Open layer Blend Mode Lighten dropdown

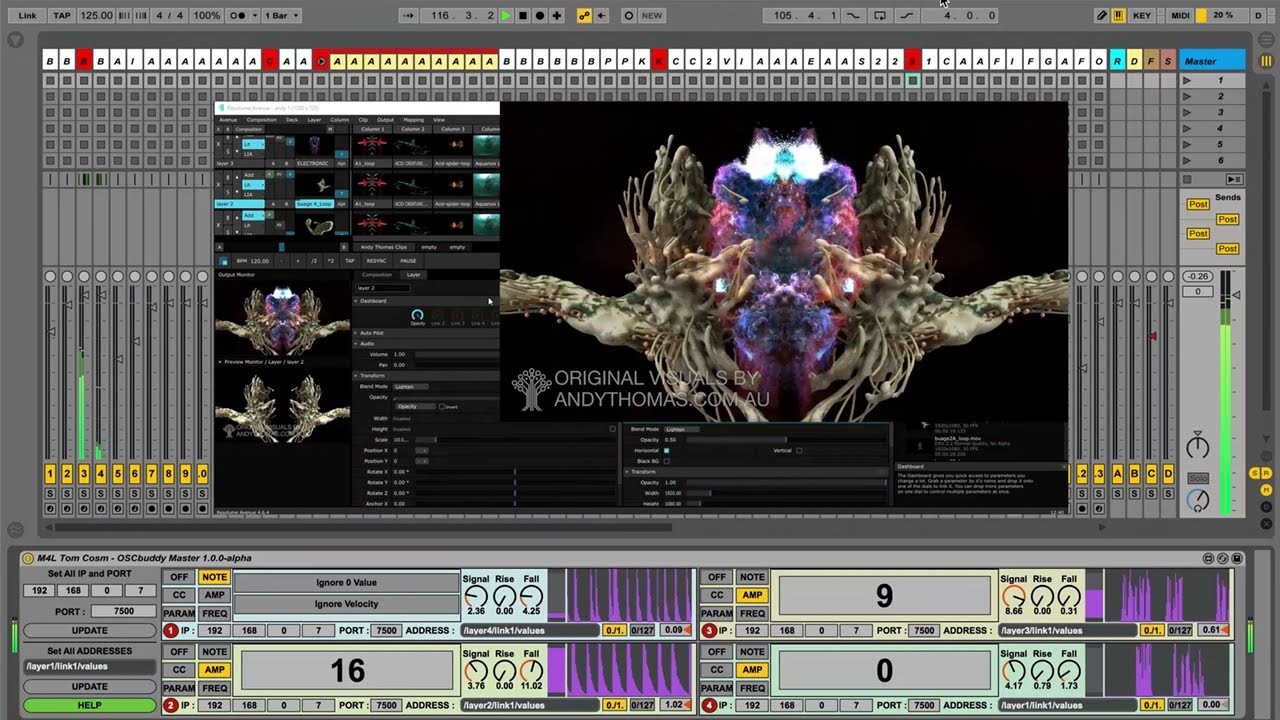coord(410,386)
